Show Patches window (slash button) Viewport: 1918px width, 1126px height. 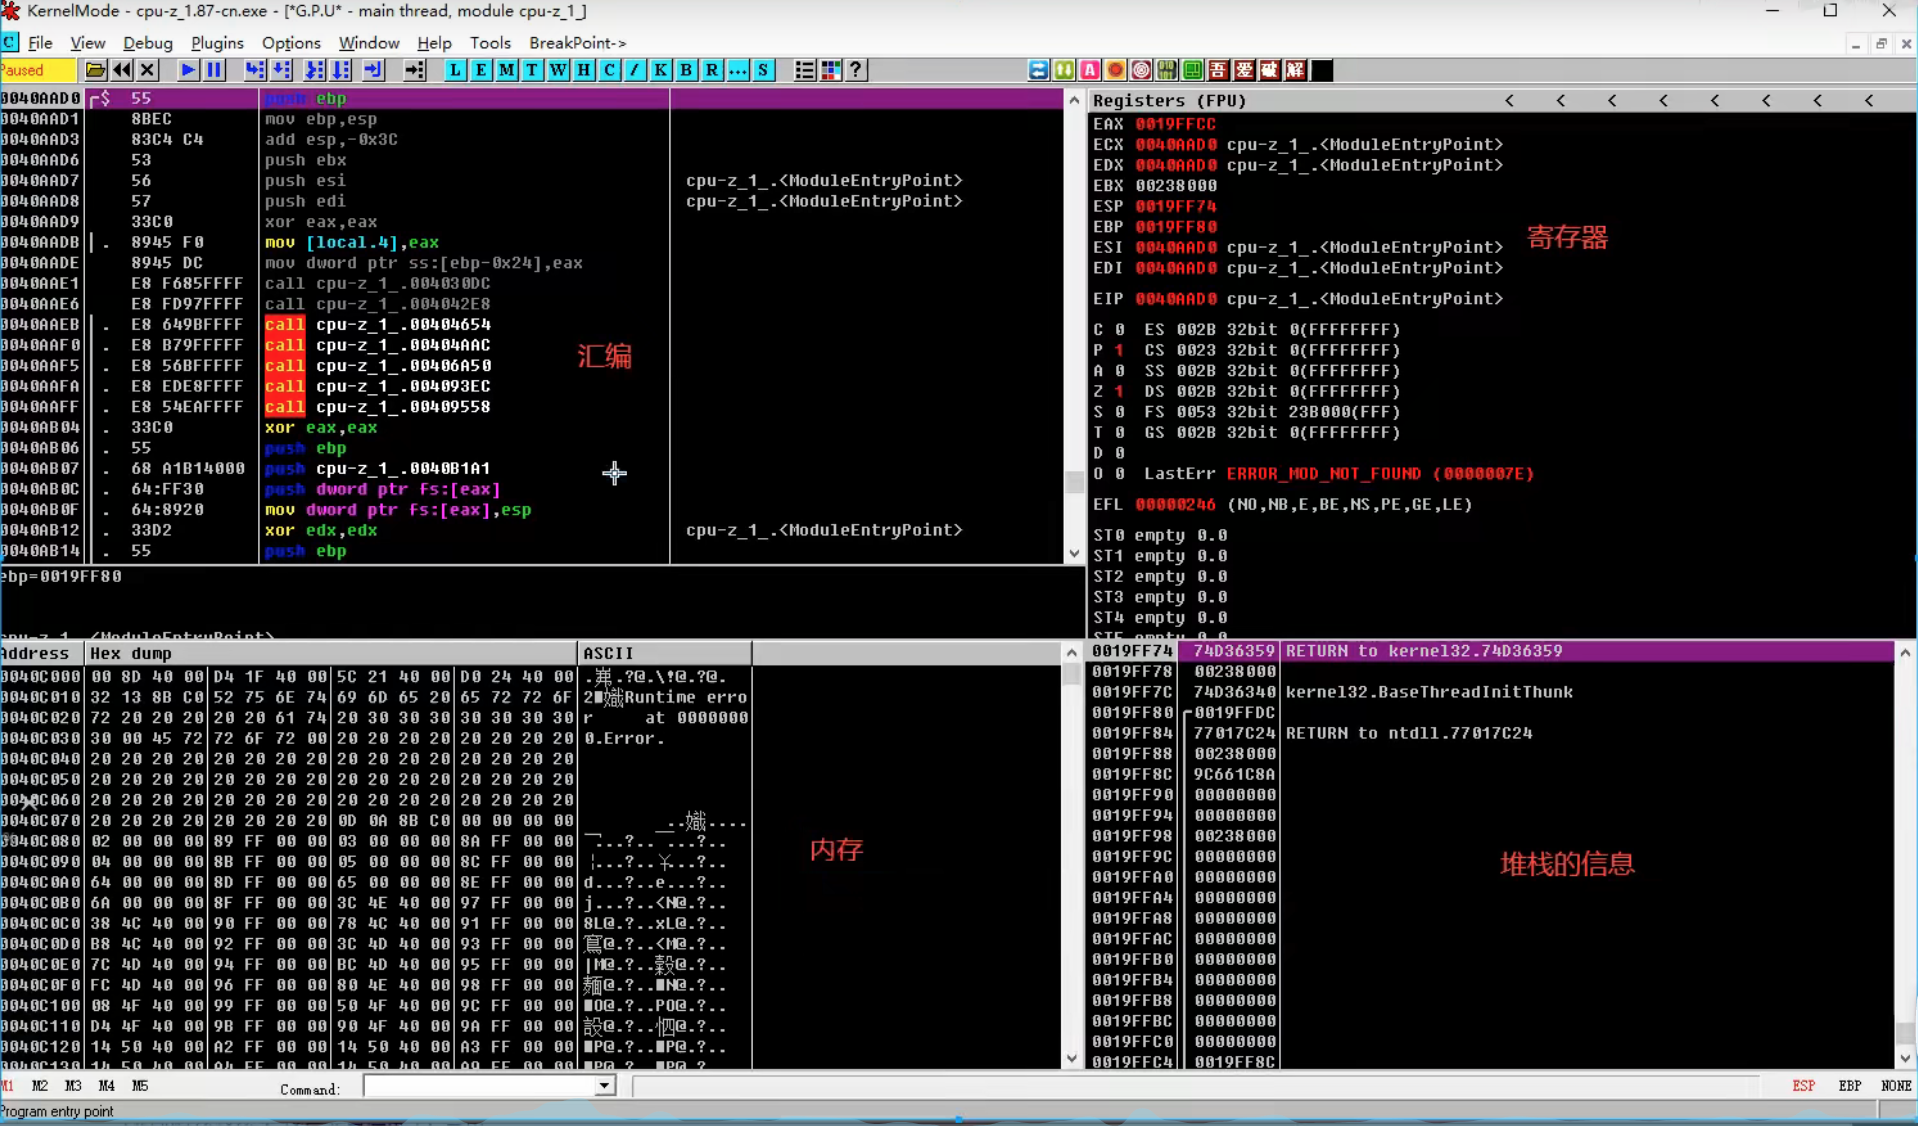click(x=635, y=70)
